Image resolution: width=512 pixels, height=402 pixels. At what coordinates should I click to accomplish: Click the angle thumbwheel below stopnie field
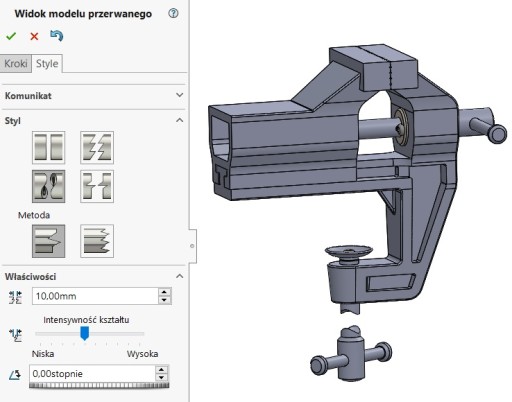[x=99, y=385]
